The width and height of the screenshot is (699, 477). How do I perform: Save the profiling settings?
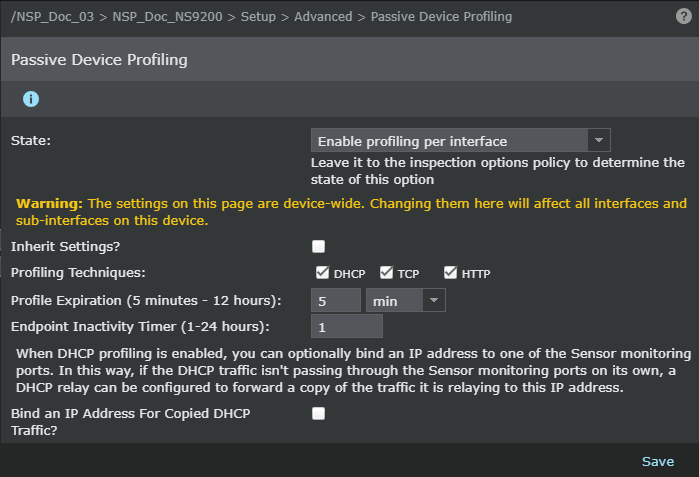tap(658, 461)
